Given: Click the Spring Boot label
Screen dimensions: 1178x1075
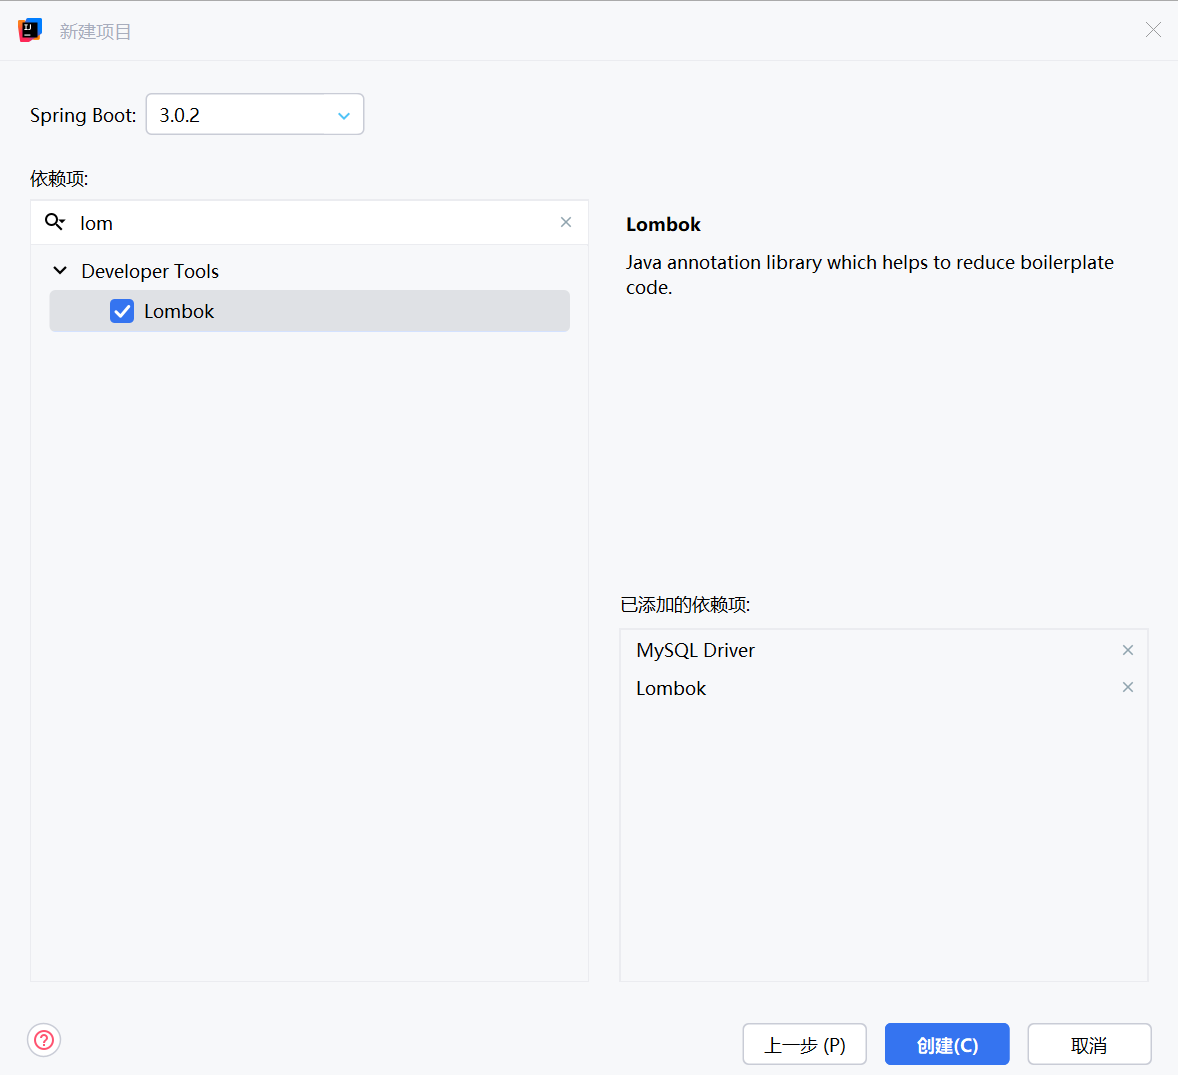Looking at the screenshot, I should [x=83, y=116].
